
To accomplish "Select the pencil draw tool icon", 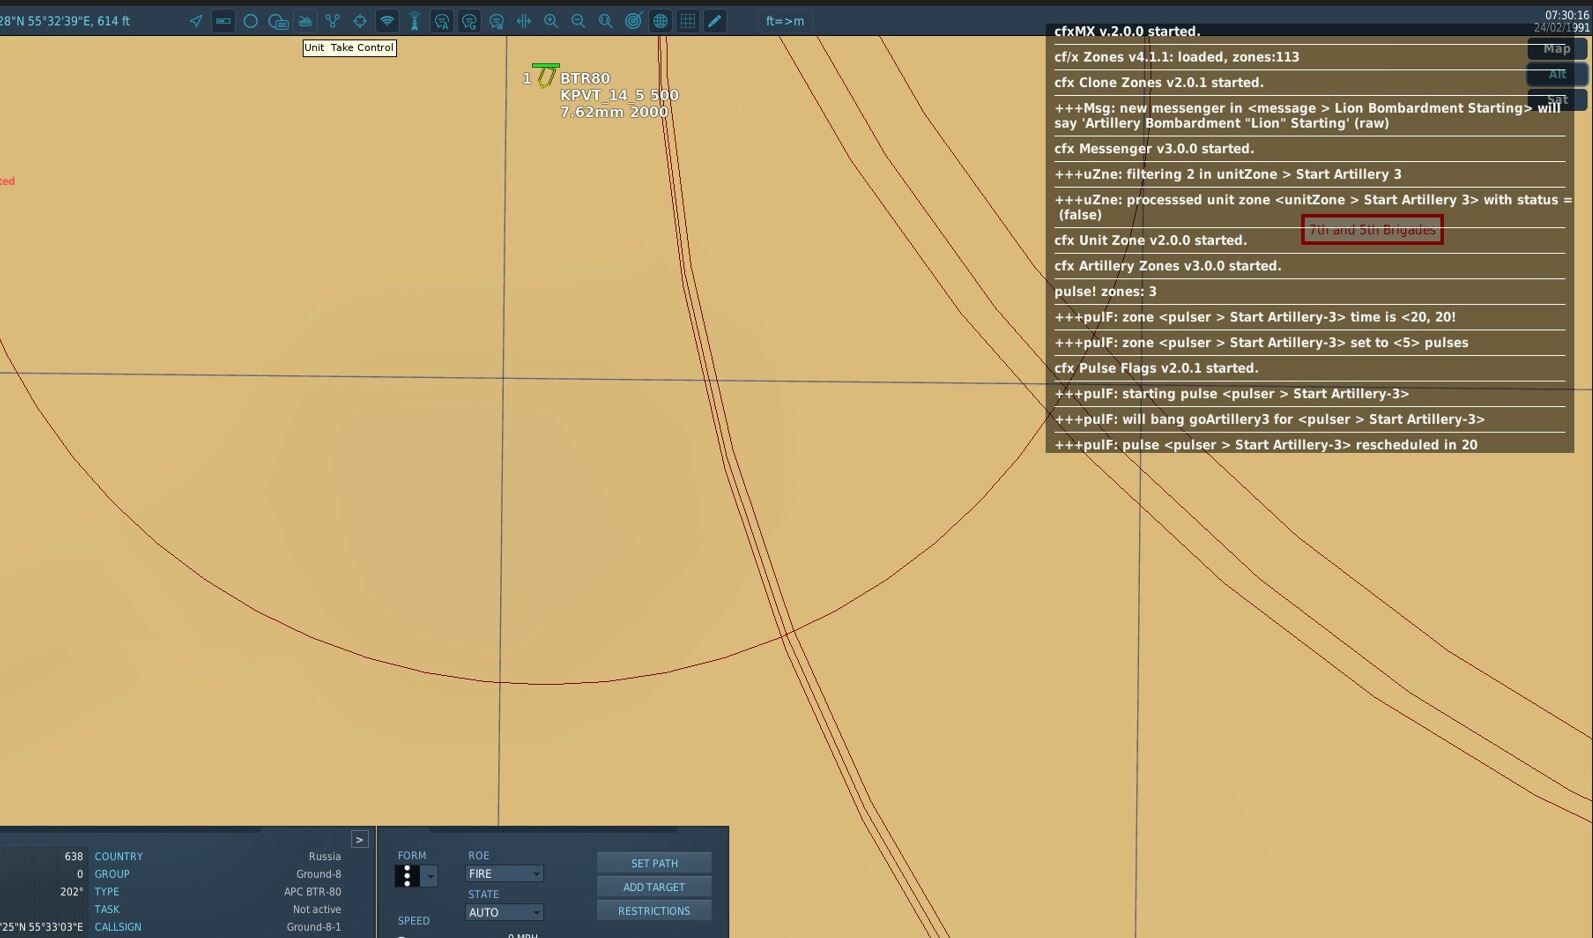I will click(715, 21).
